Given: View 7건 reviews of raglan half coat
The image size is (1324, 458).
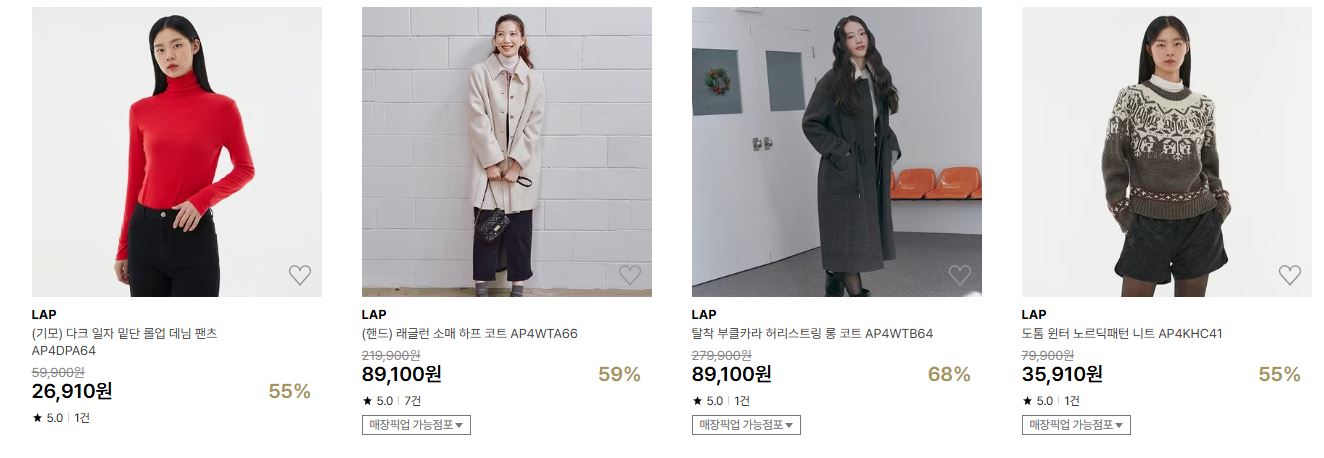Looking at the screenshot, I should click(x=411, y=401).
